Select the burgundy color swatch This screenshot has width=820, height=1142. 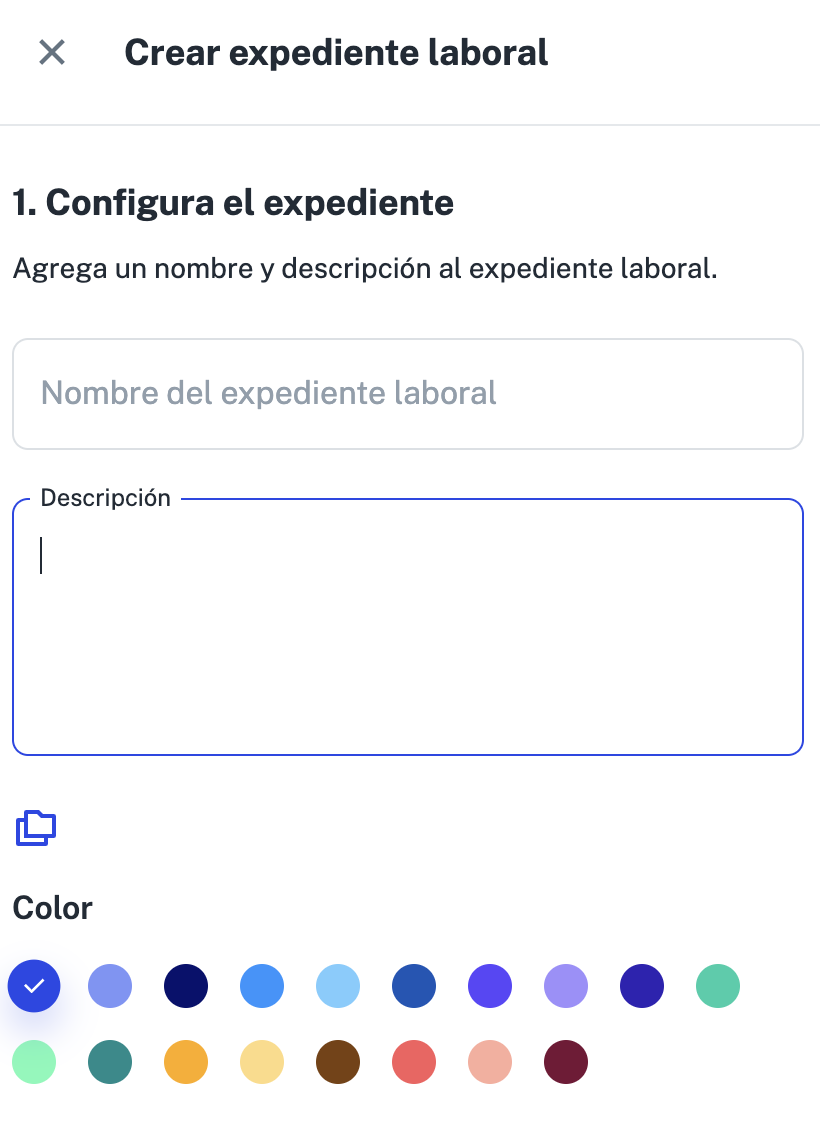[x=566, y=1062]
